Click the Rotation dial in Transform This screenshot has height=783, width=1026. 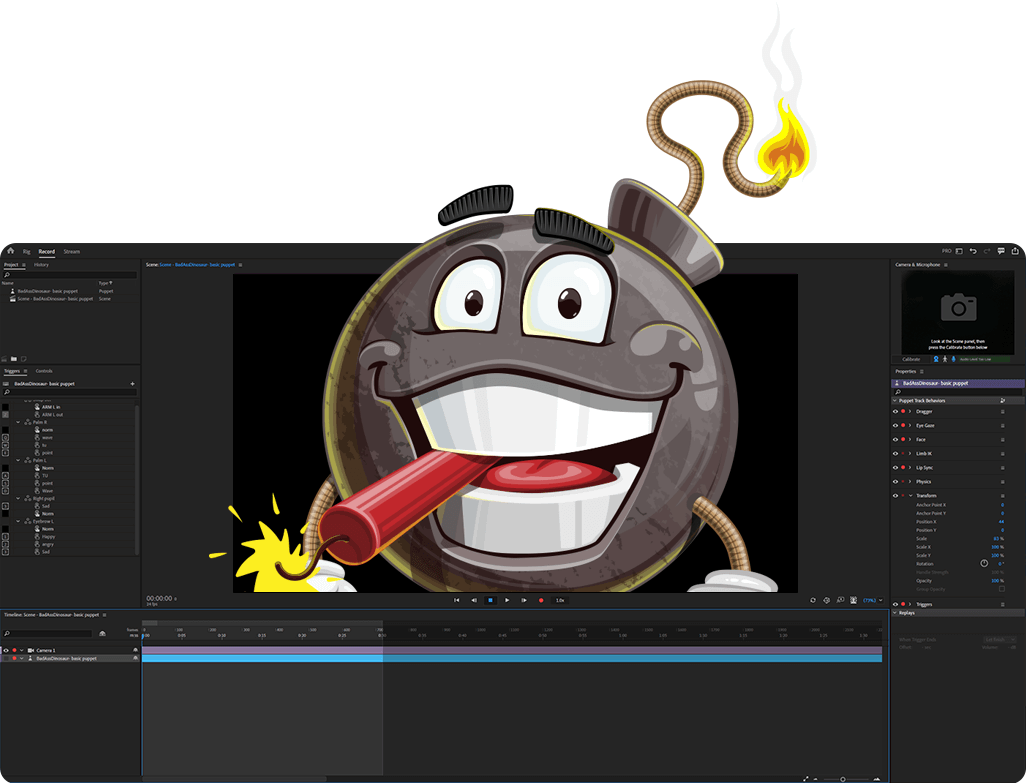984,563
